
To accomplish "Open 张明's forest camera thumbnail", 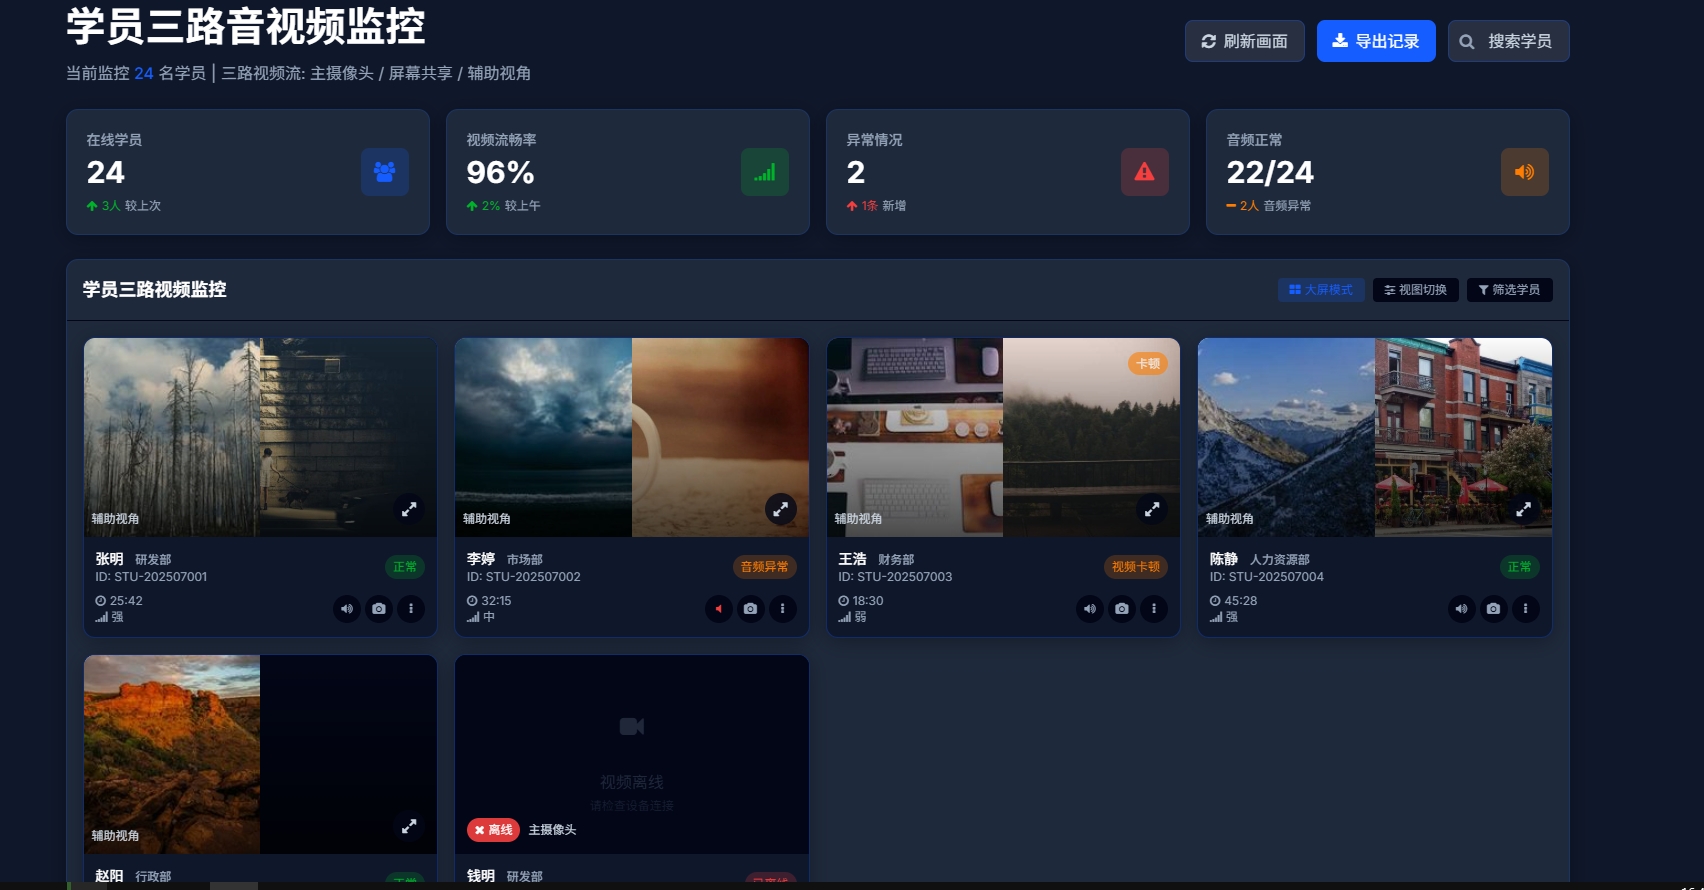I will (172, 437).
